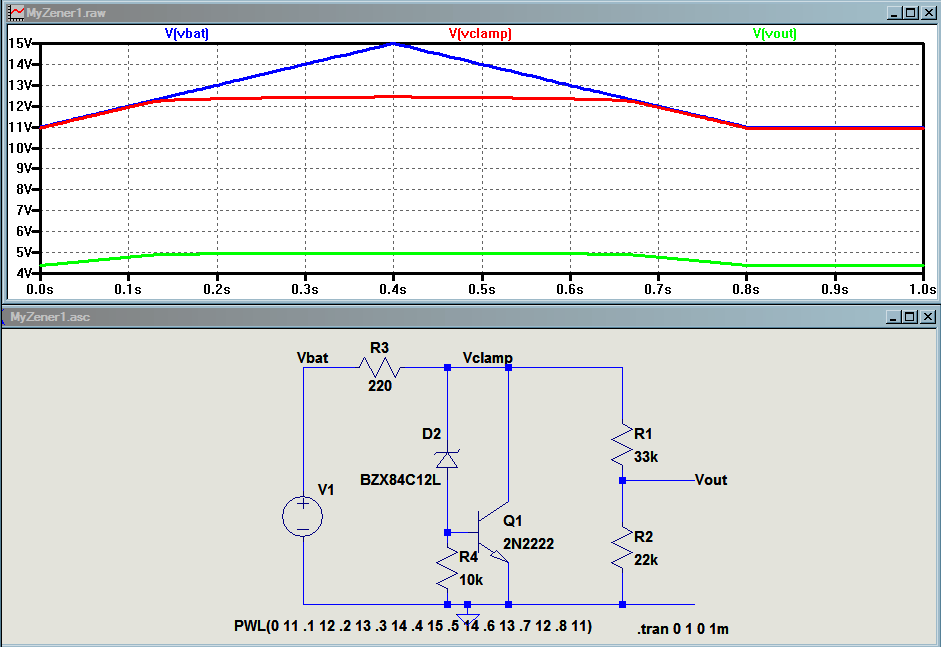Click the .tran 0 1 0 1m directive
The image size is (941, 647).
coord(683,629)
